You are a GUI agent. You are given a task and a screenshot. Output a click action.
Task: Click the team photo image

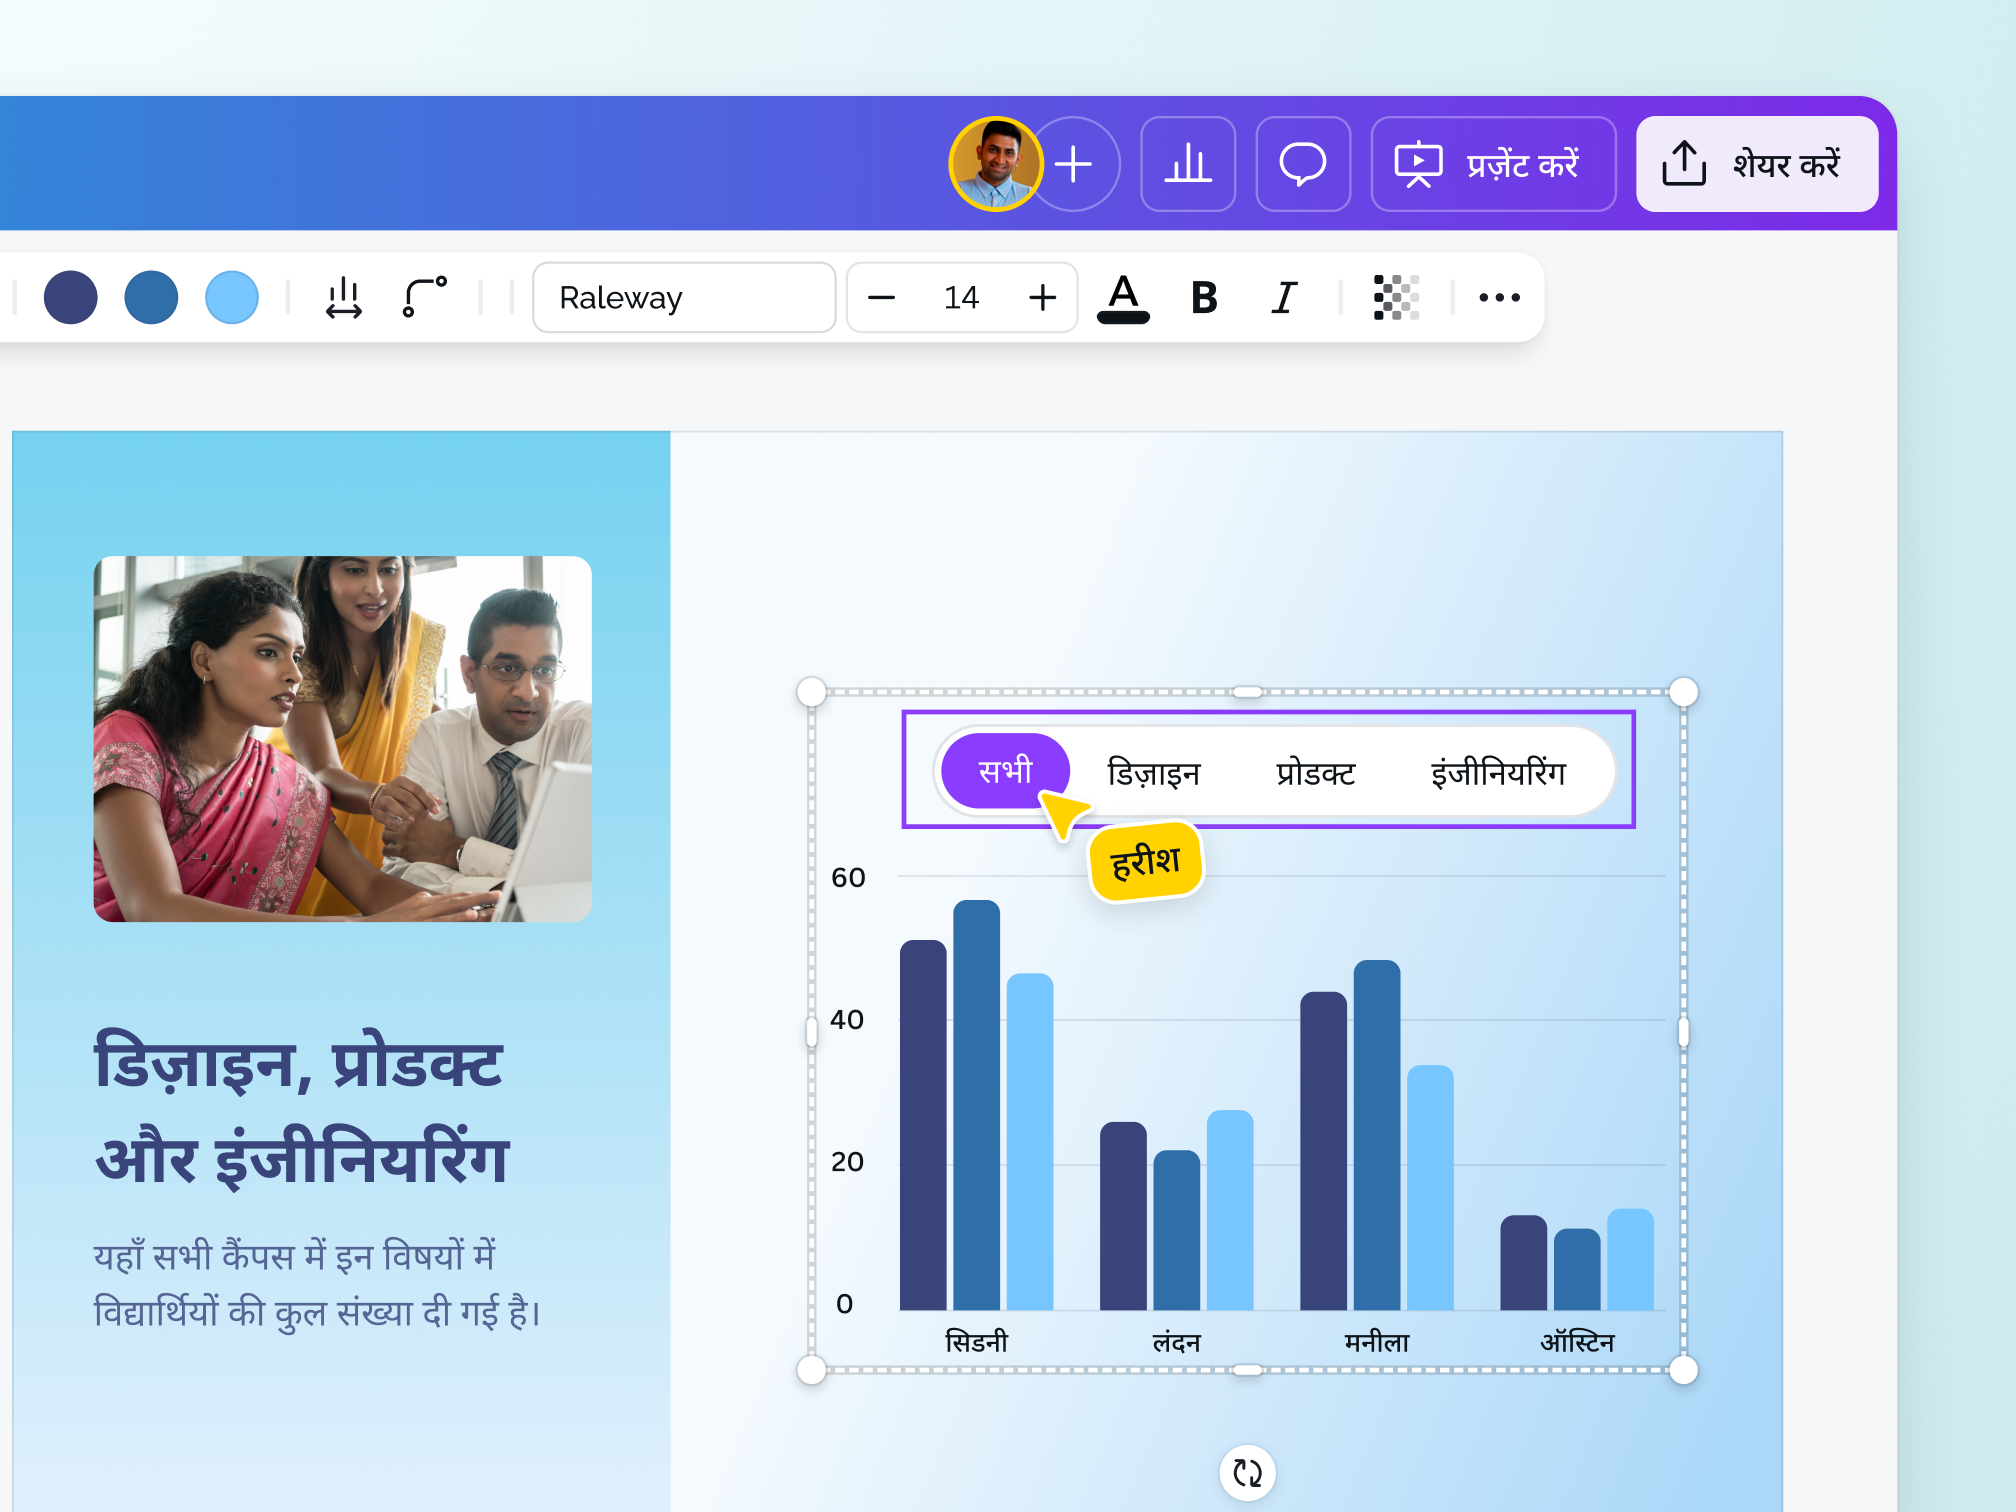pyautogui.click(x=343, y=738)
